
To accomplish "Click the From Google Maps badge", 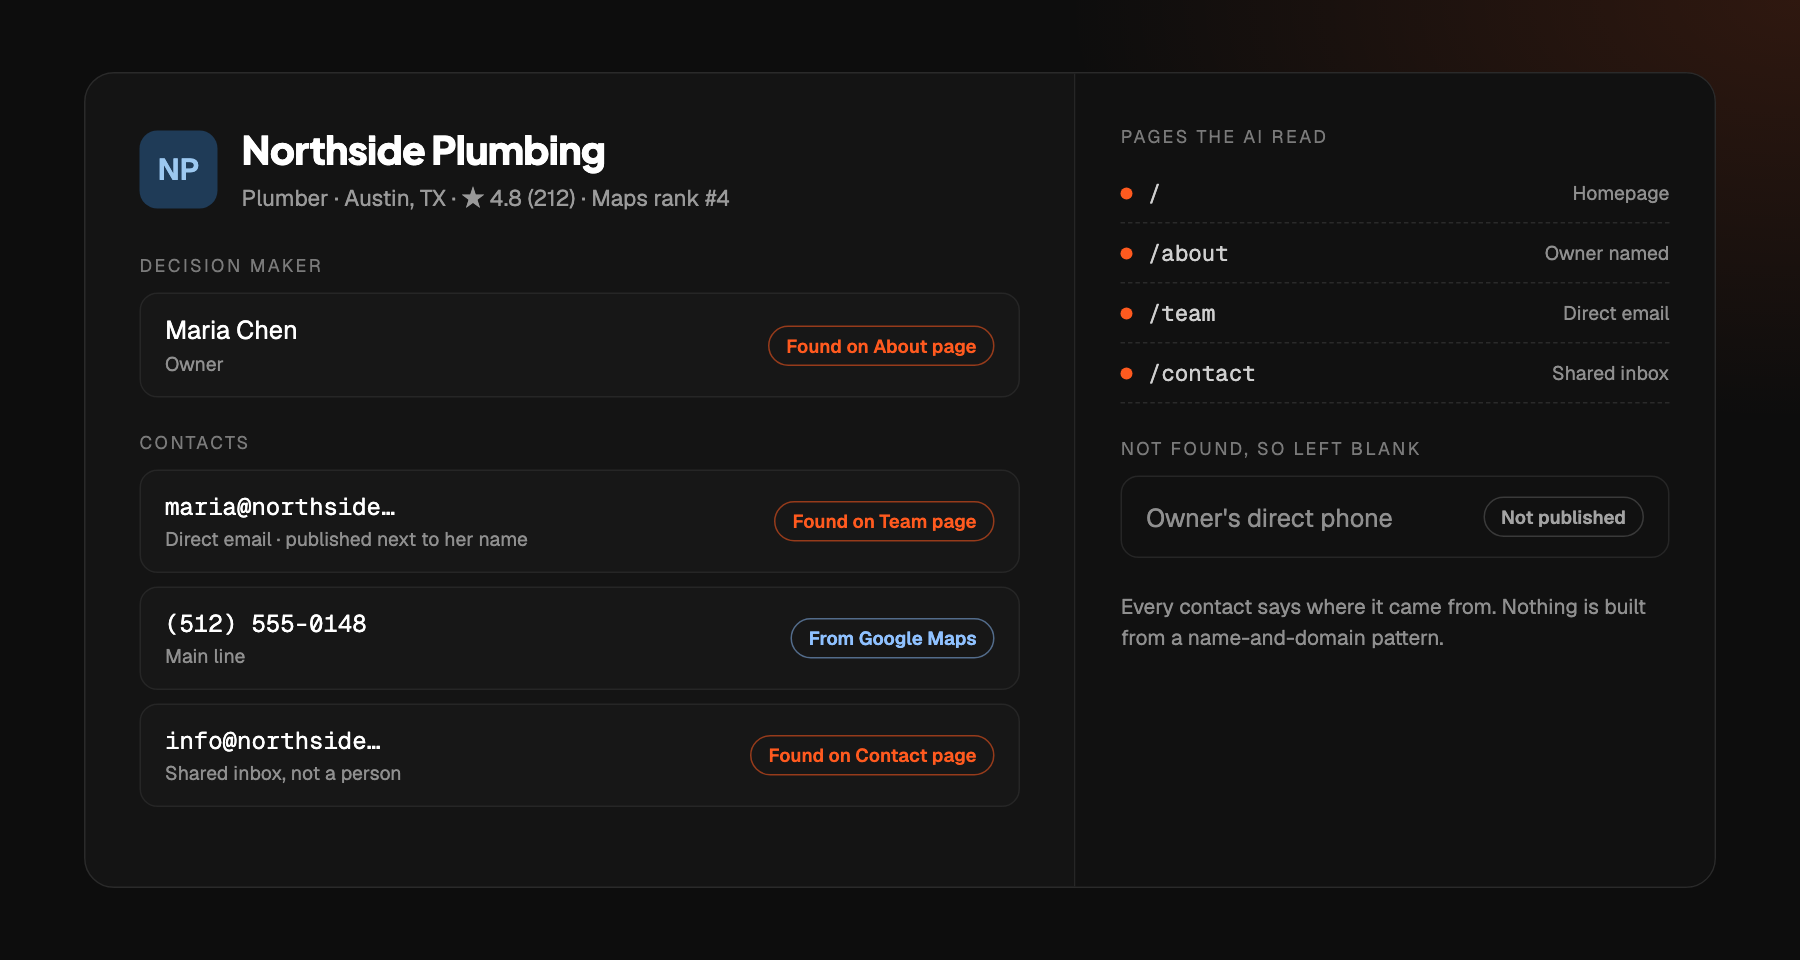I will coord(892,638).
